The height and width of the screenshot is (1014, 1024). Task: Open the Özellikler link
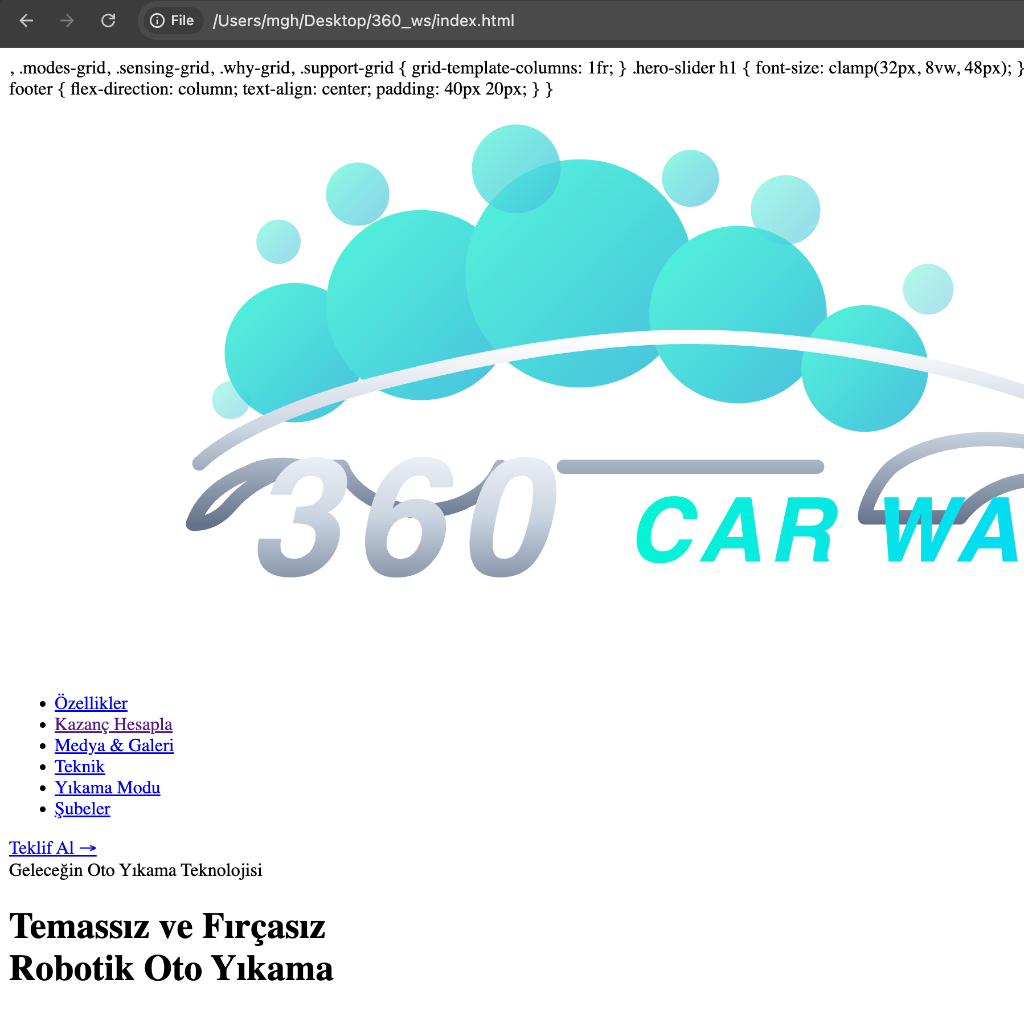(91, 703)
